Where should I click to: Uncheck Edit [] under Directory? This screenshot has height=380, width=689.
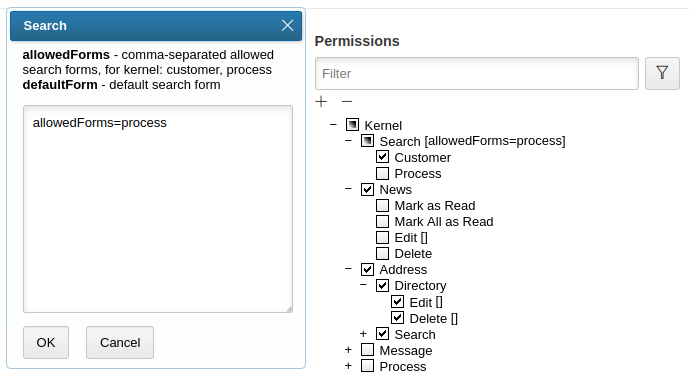(397, 302)
